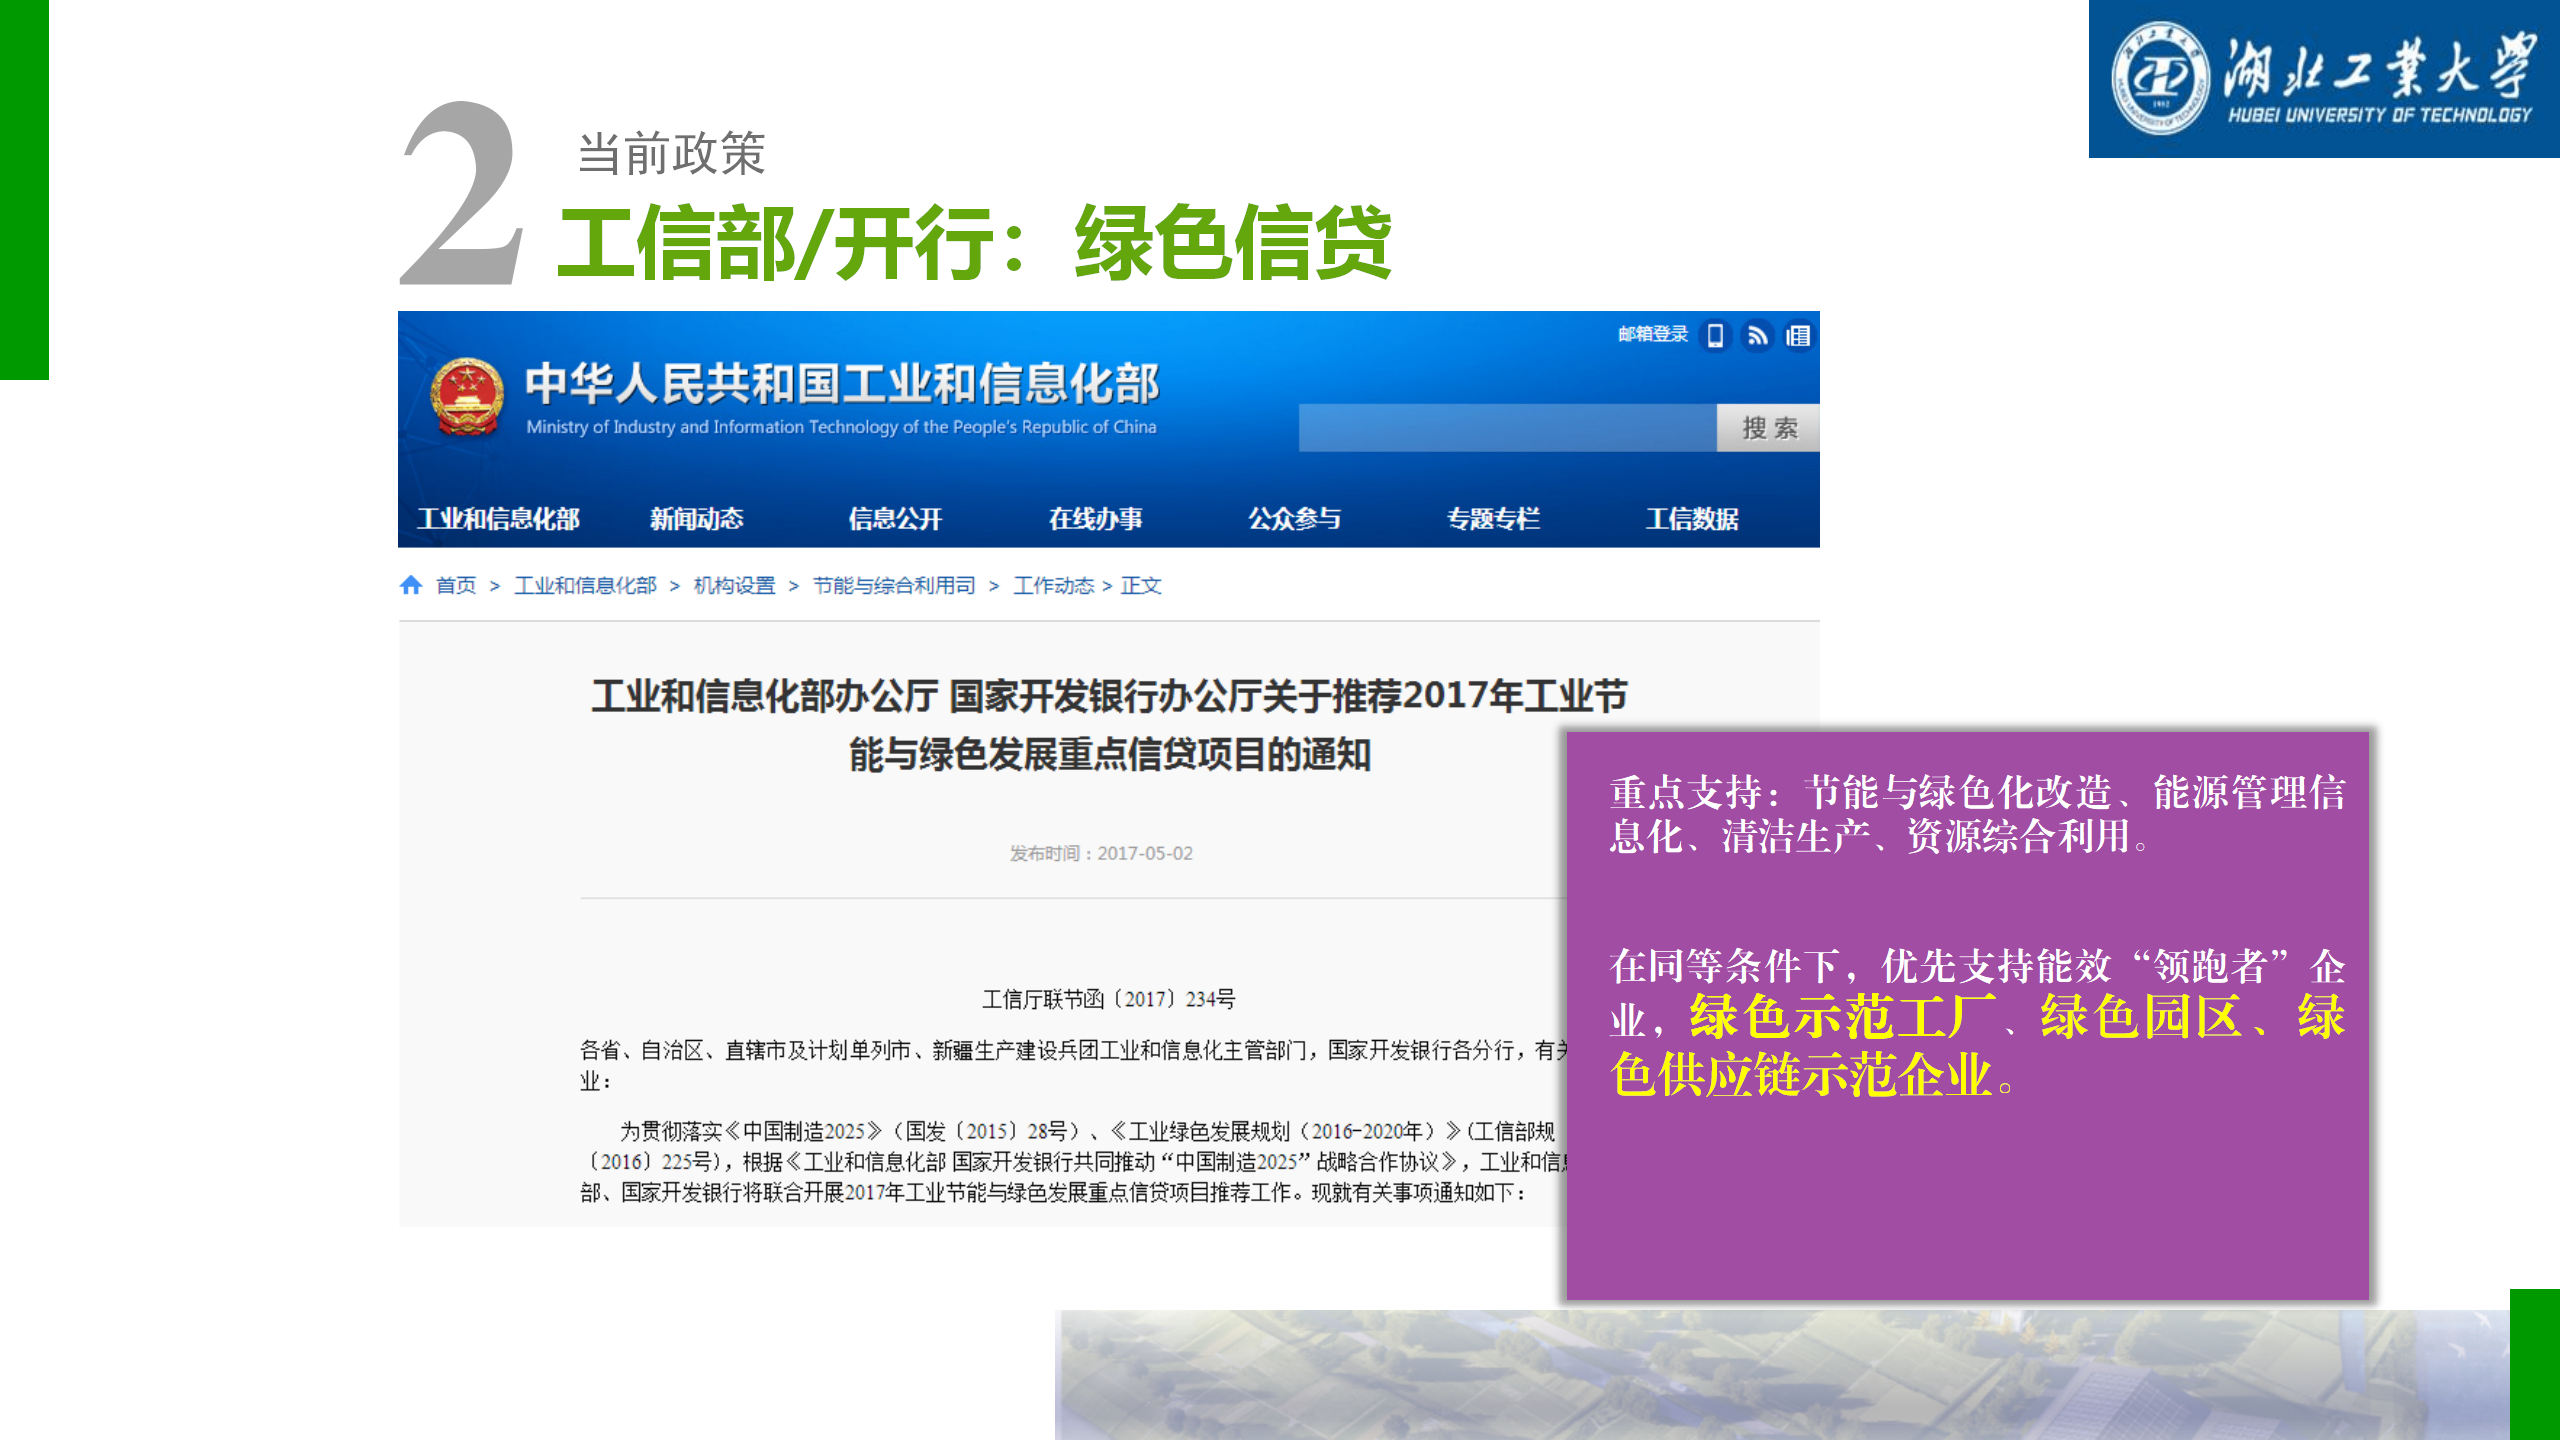This screenshot has width=2560, height=1440.
Task: Click the paragraph starting 为贯彻落实《中国制造2025》
Action: coord(1075,1162)
